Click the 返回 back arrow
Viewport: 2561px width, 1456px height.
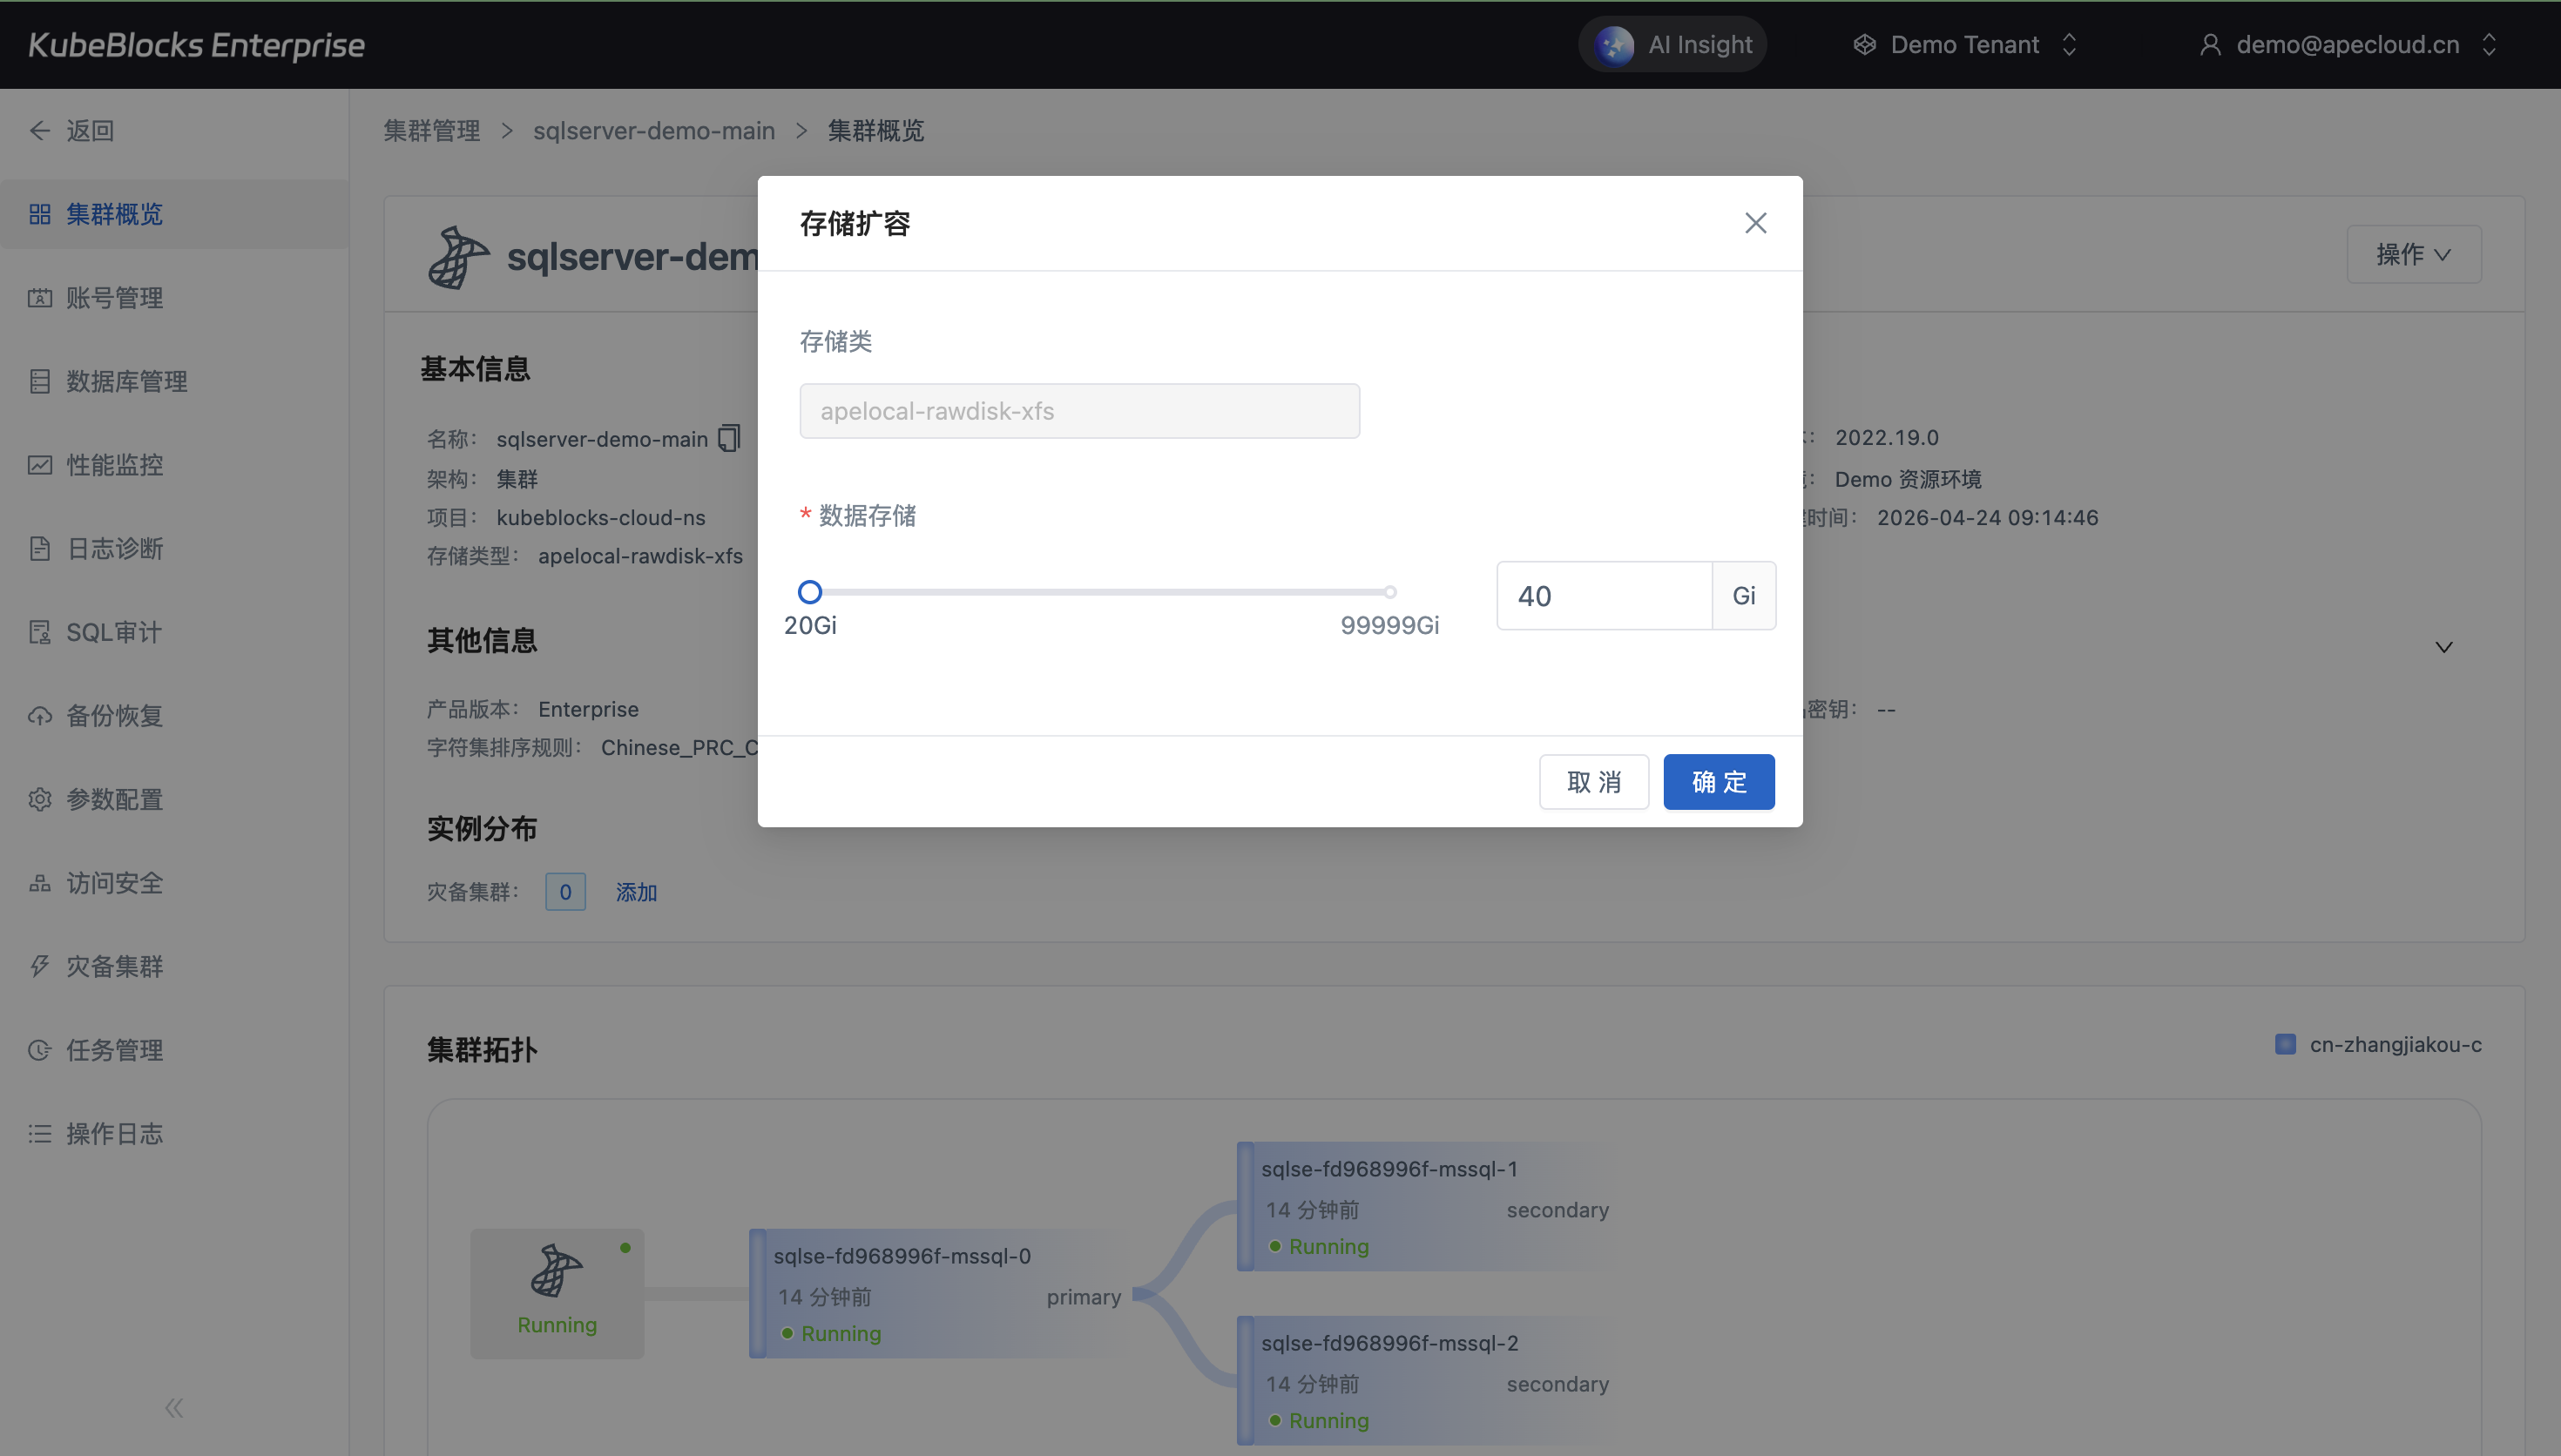pos(40,131)
